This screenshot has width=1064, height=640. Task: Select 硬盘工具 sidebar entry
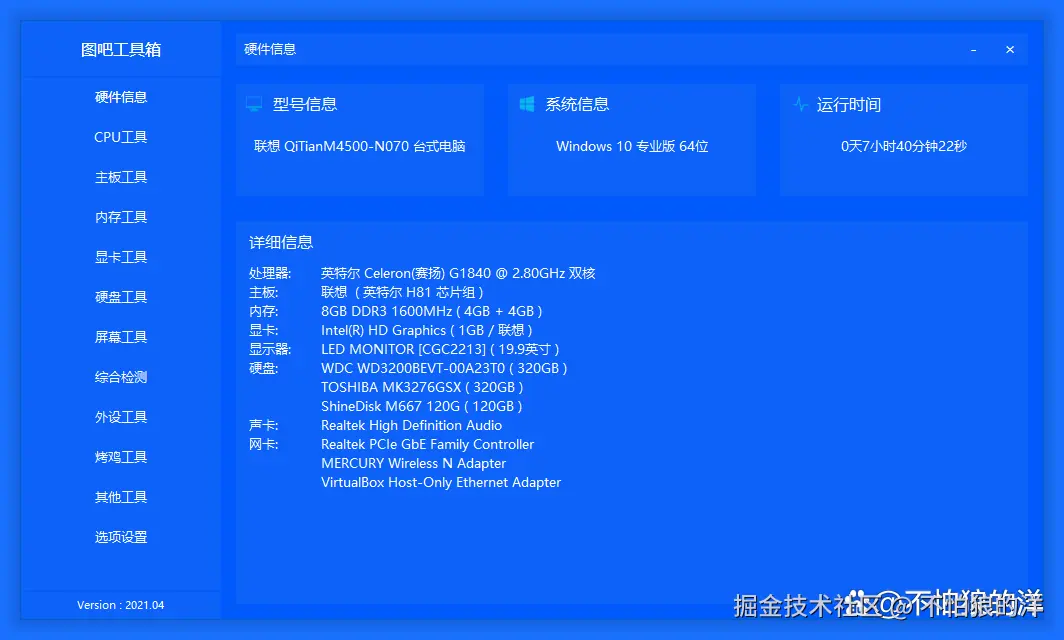pos(121,297)
